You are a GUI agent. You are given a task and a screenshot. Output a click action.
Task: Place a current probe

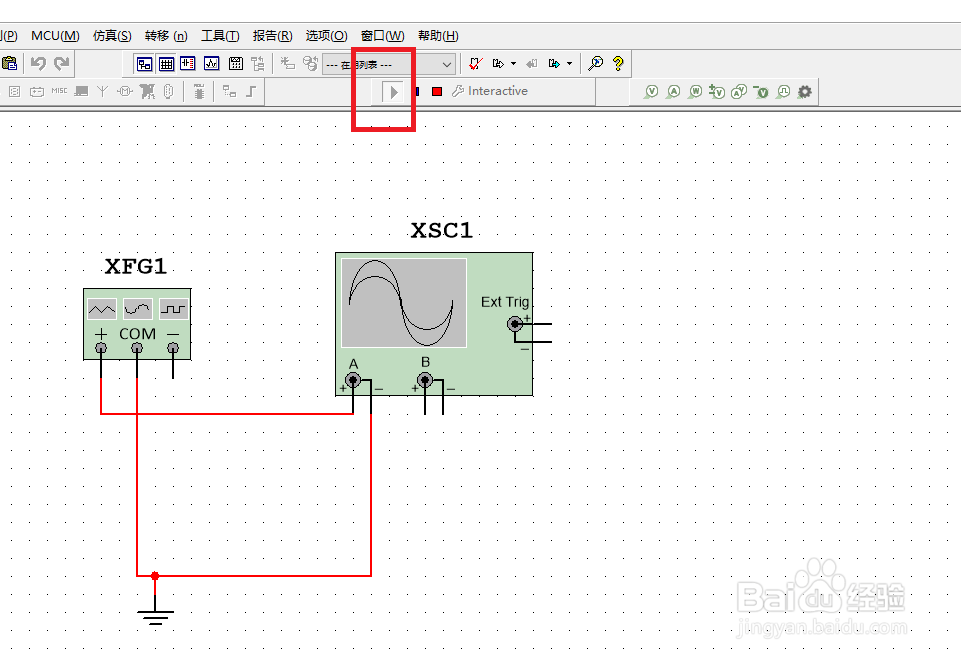(x=673, y=92)
